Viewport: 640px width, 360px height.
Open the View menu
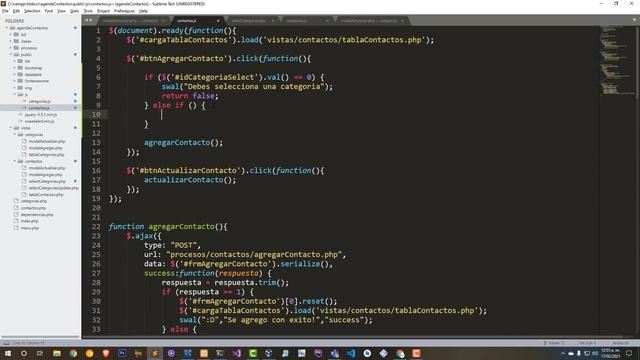click(x=61, y=11)
